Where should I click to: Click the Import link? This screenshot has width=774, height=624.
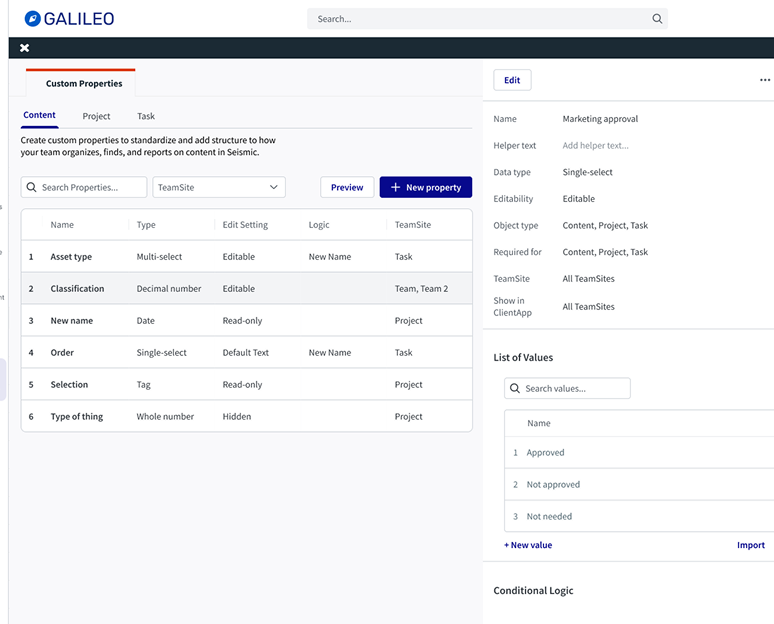[751, 545]
